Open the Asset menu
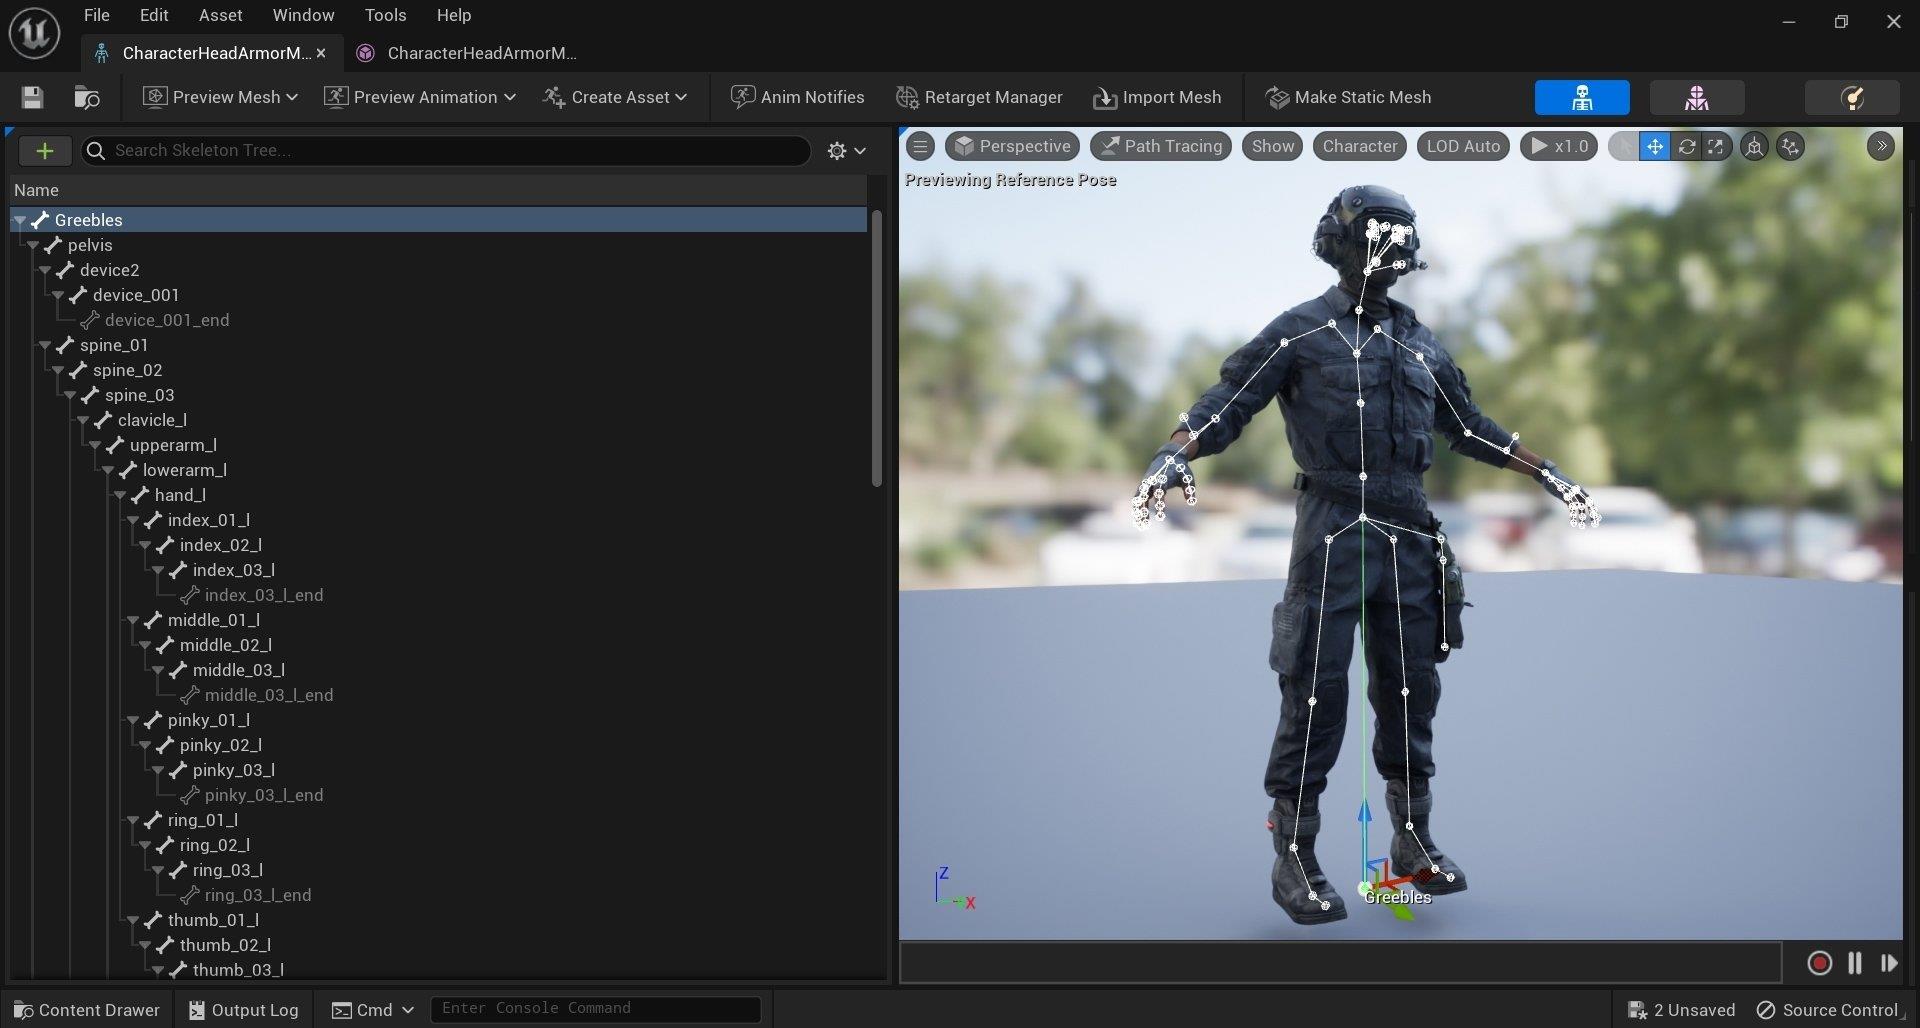The width and height of the screenshot is (1920, 1028). click(220, 15)
